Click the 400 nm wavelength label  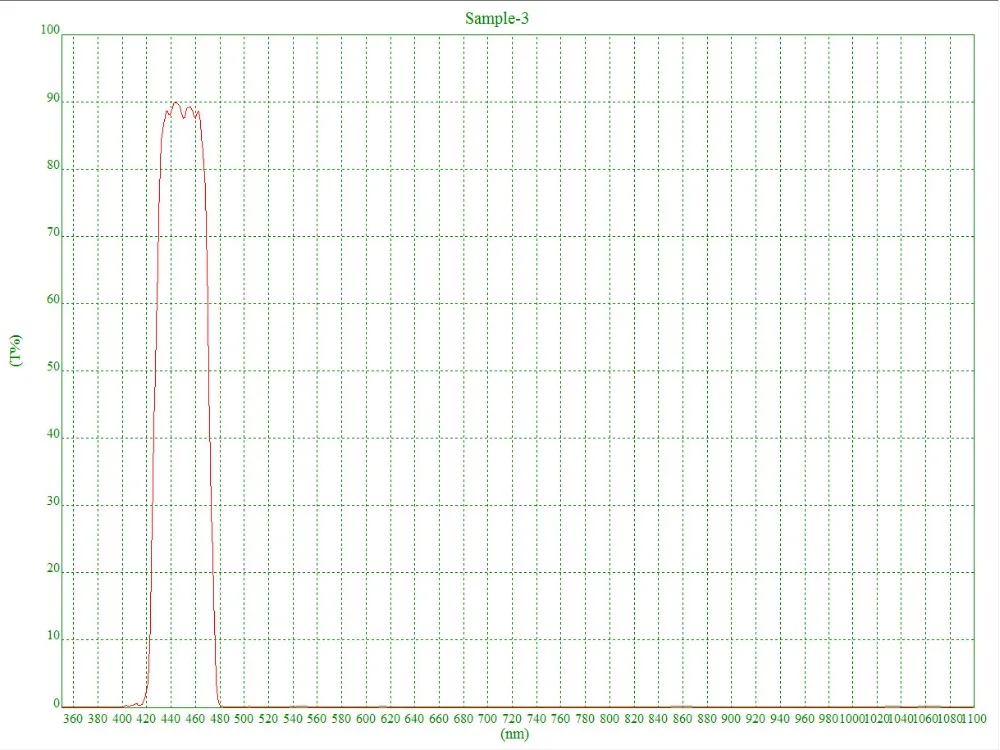click(x=122, y=719)
